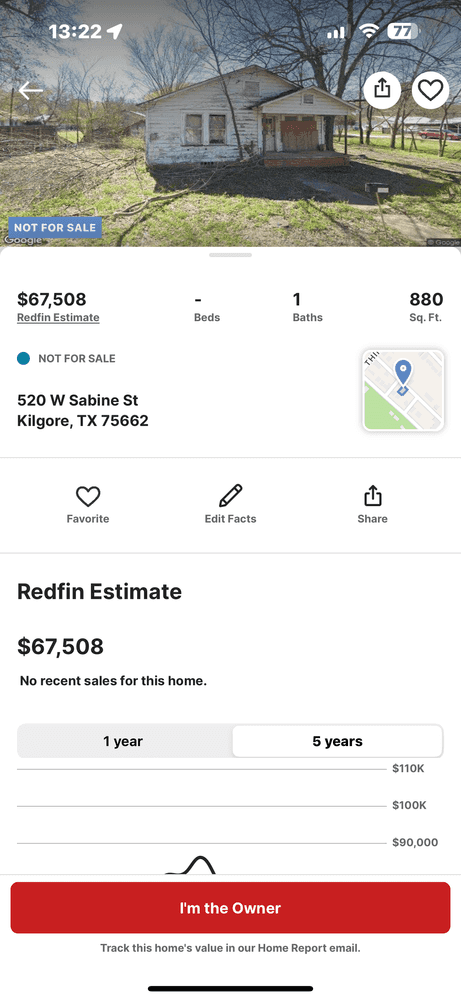Tap the back arrow icon
461x1000 pixels.
(x=31, y=91)
